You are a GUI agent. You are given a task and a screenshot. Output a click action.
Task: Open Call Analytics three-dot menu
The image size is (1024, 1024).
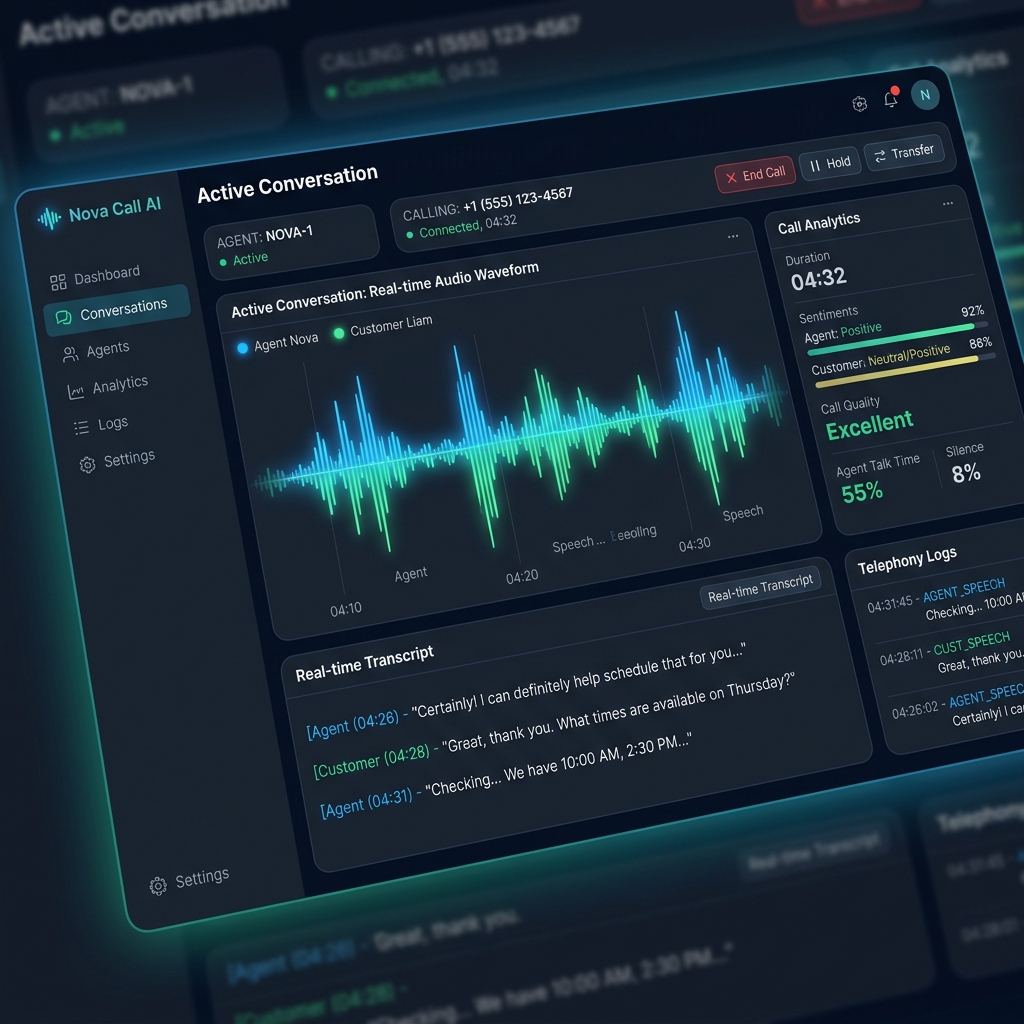coord(948,204)
